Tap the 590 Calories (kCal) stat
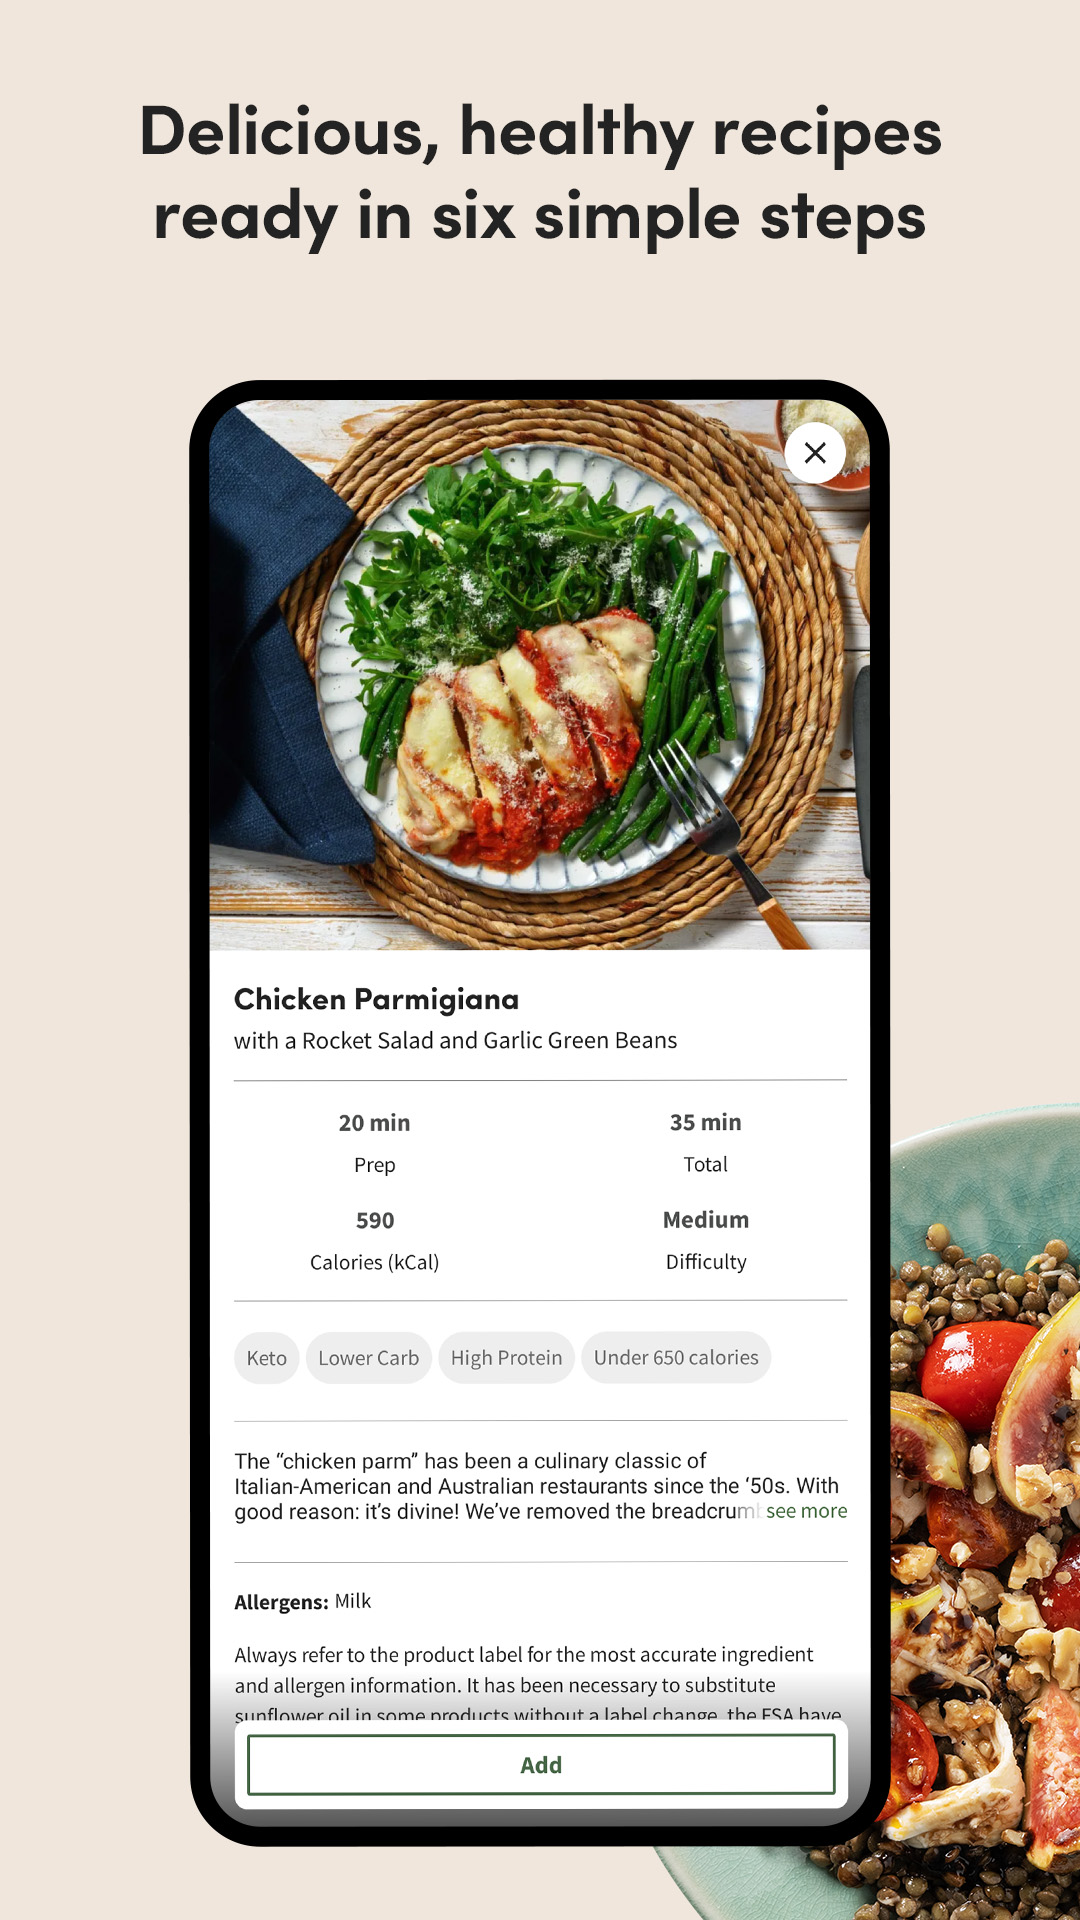 [x=375, y=1241]
